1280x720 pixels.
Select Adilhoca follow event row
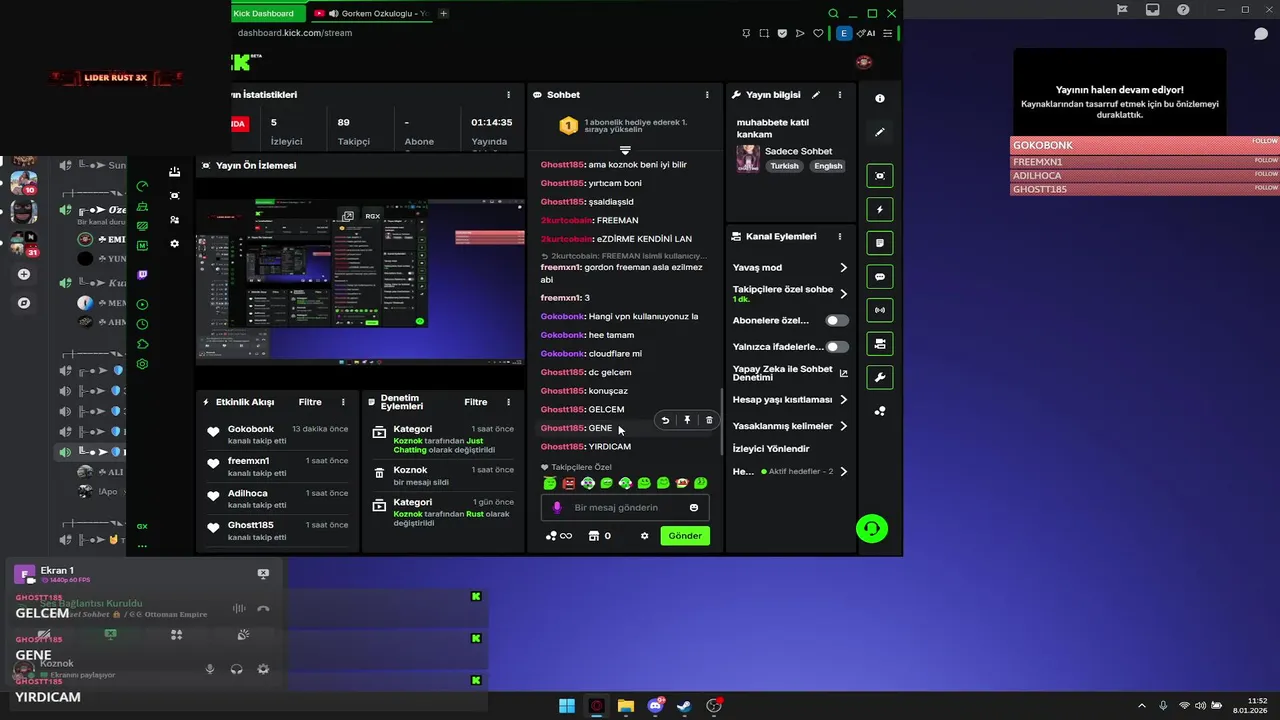pyautogui.click(x=278, y=499)
